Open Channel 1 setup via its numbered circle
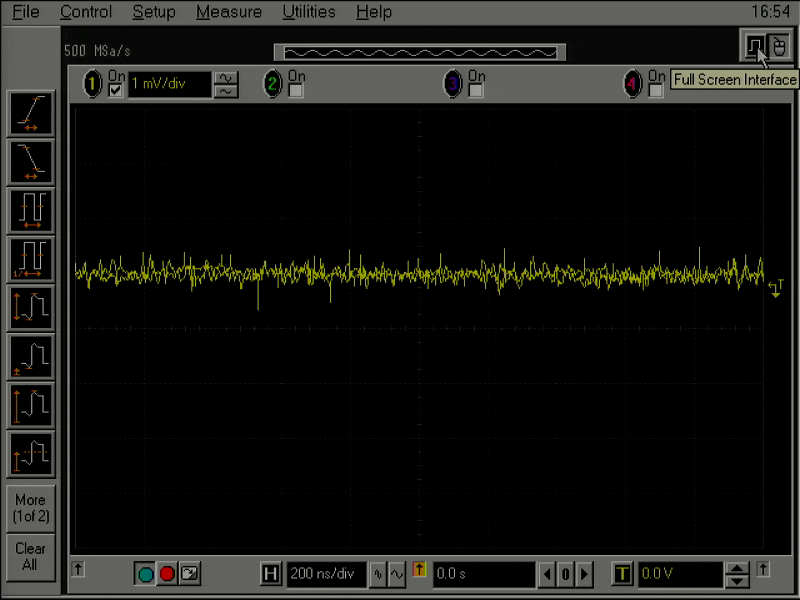Viewport: 800px width, 600px height. 92,84
